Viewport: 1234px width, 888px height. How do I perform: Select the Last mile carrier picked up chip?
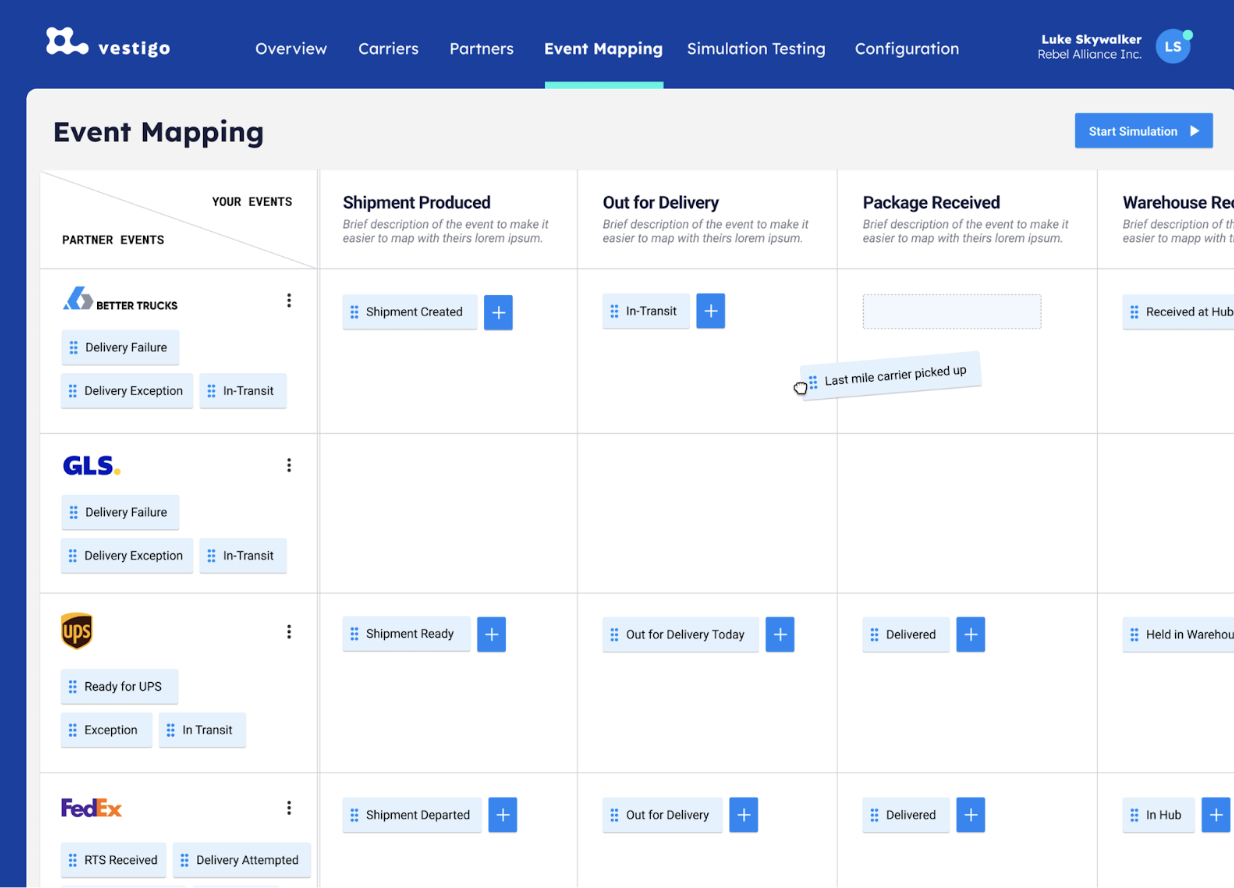[x=891, y=375]
